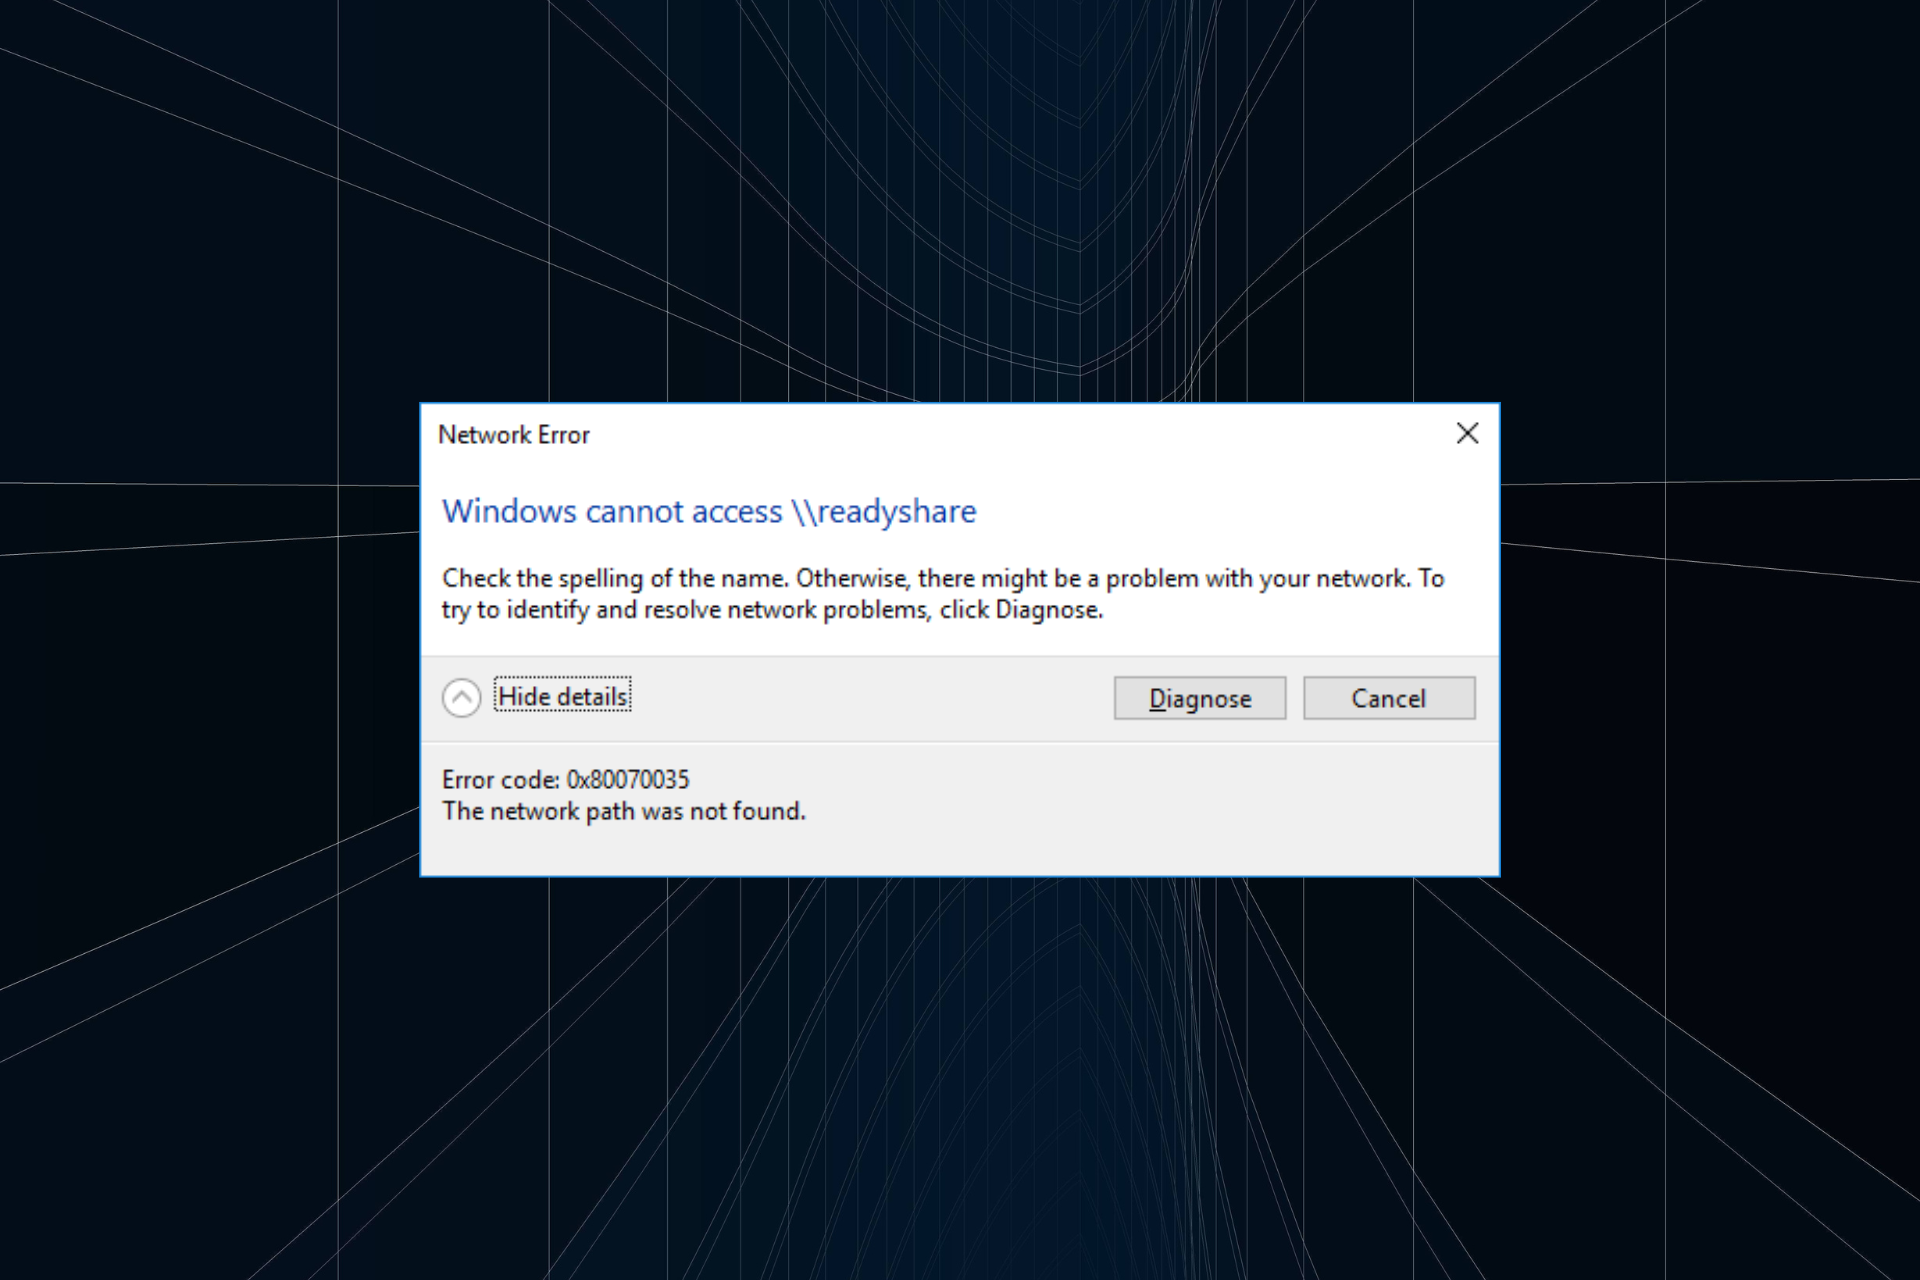Select the Error code 0x80070035 text
Image resolution: width=1920 pixels, height=1280 pixels.
point(566,779)
